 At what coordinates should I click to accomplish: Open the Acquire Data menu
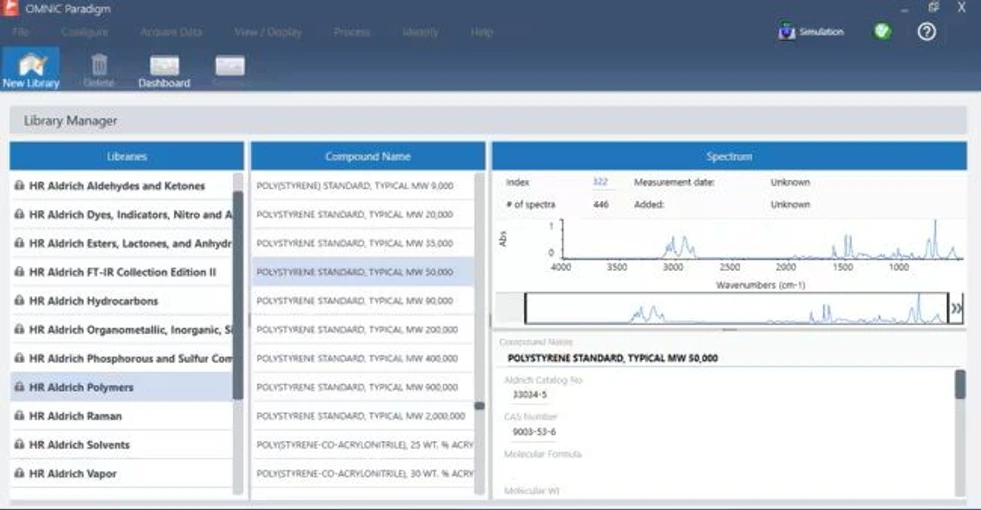[x=171, y=32]
